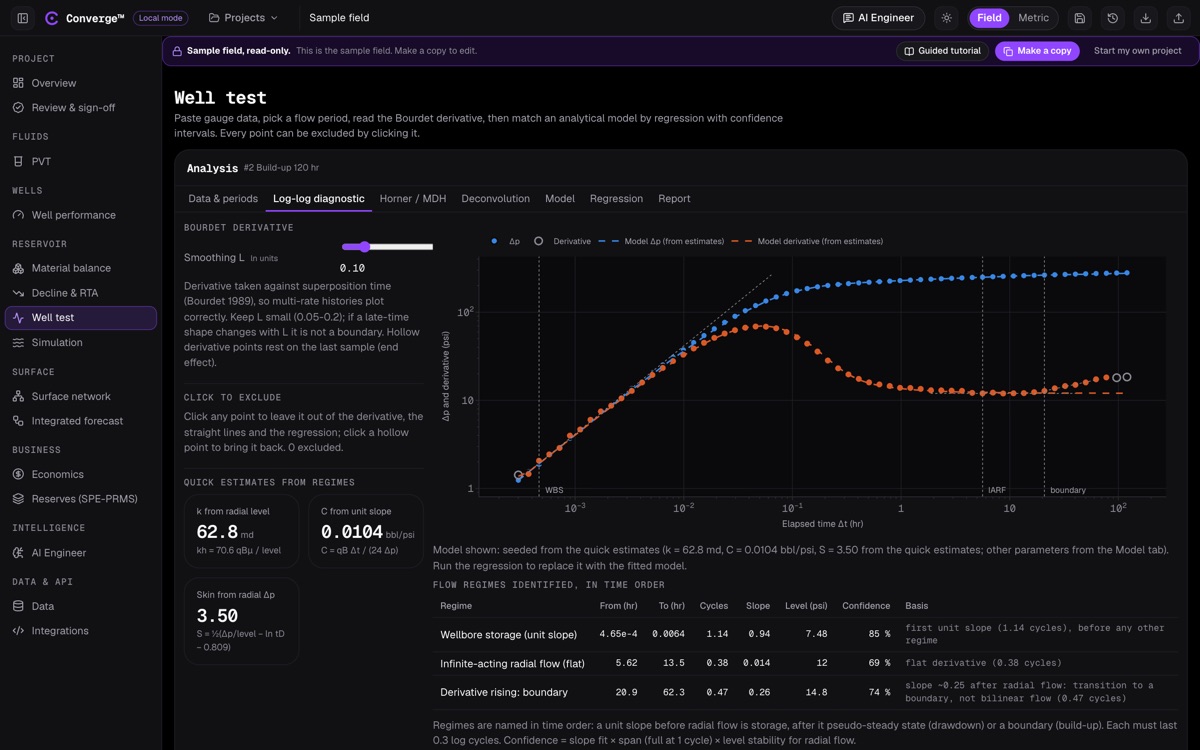The width and height of the screenshot is (1200, 750).
Task: Click the Make a copy button
Action: tap(1037, 51)
